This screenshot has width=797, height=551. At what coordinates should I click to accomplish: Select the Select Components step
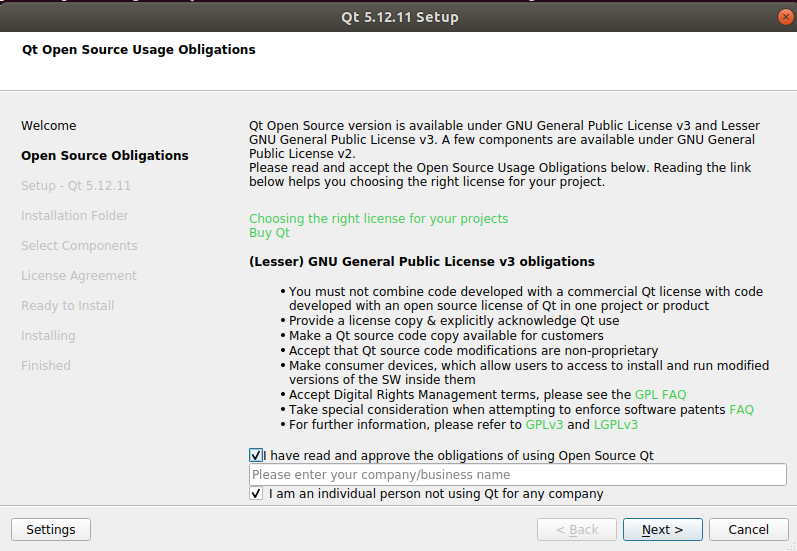pyautogui.click(x=79, y=246)
